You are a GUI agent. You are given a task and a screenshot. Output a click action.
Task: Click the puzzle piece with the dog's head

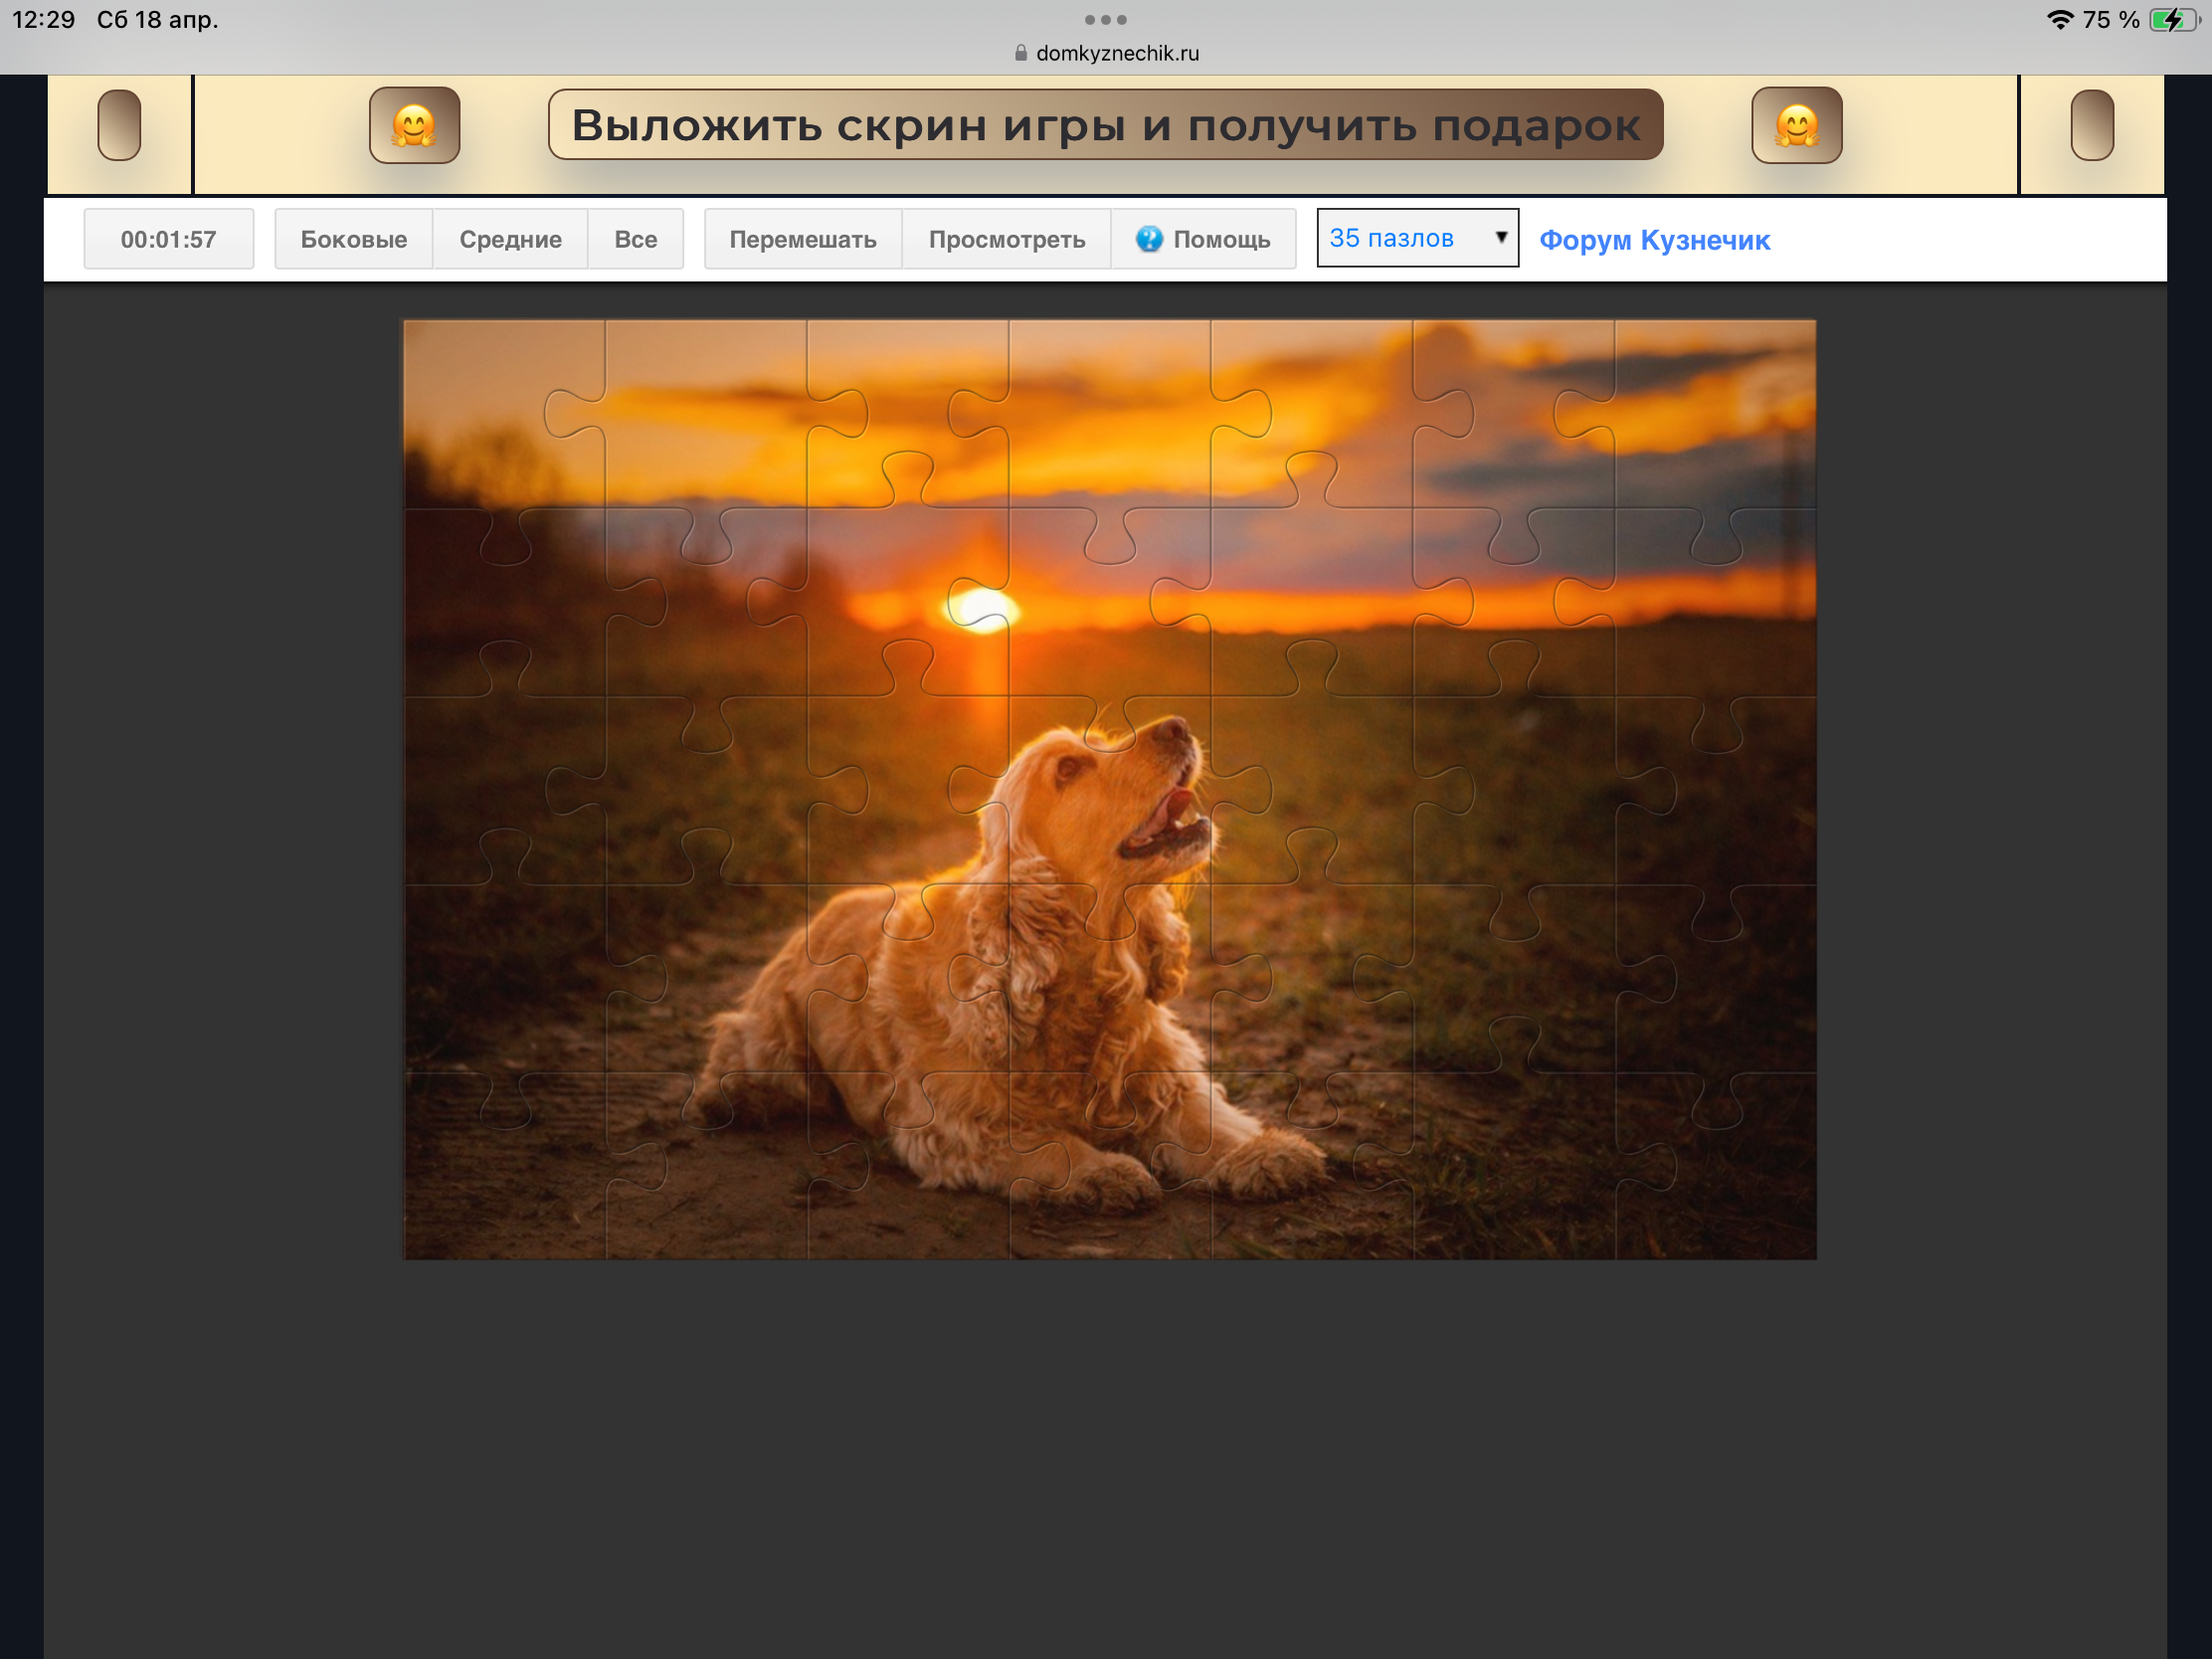1110,790
